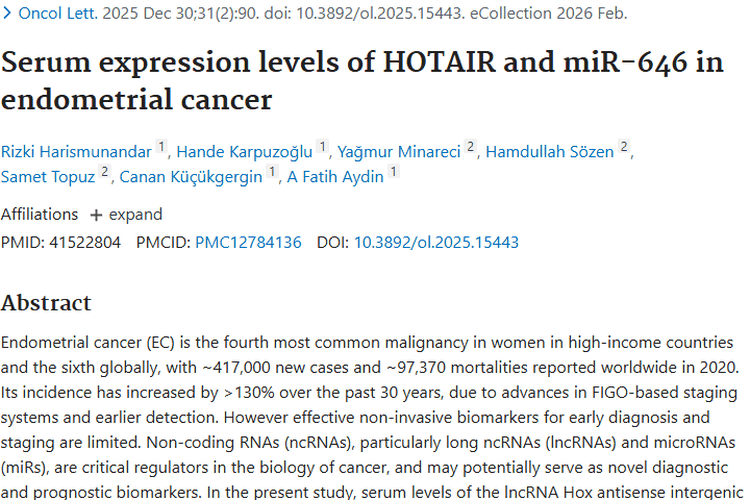Click the chevron beside Oncol Lett.
The image size is (750, 500).
click(8, 14)
